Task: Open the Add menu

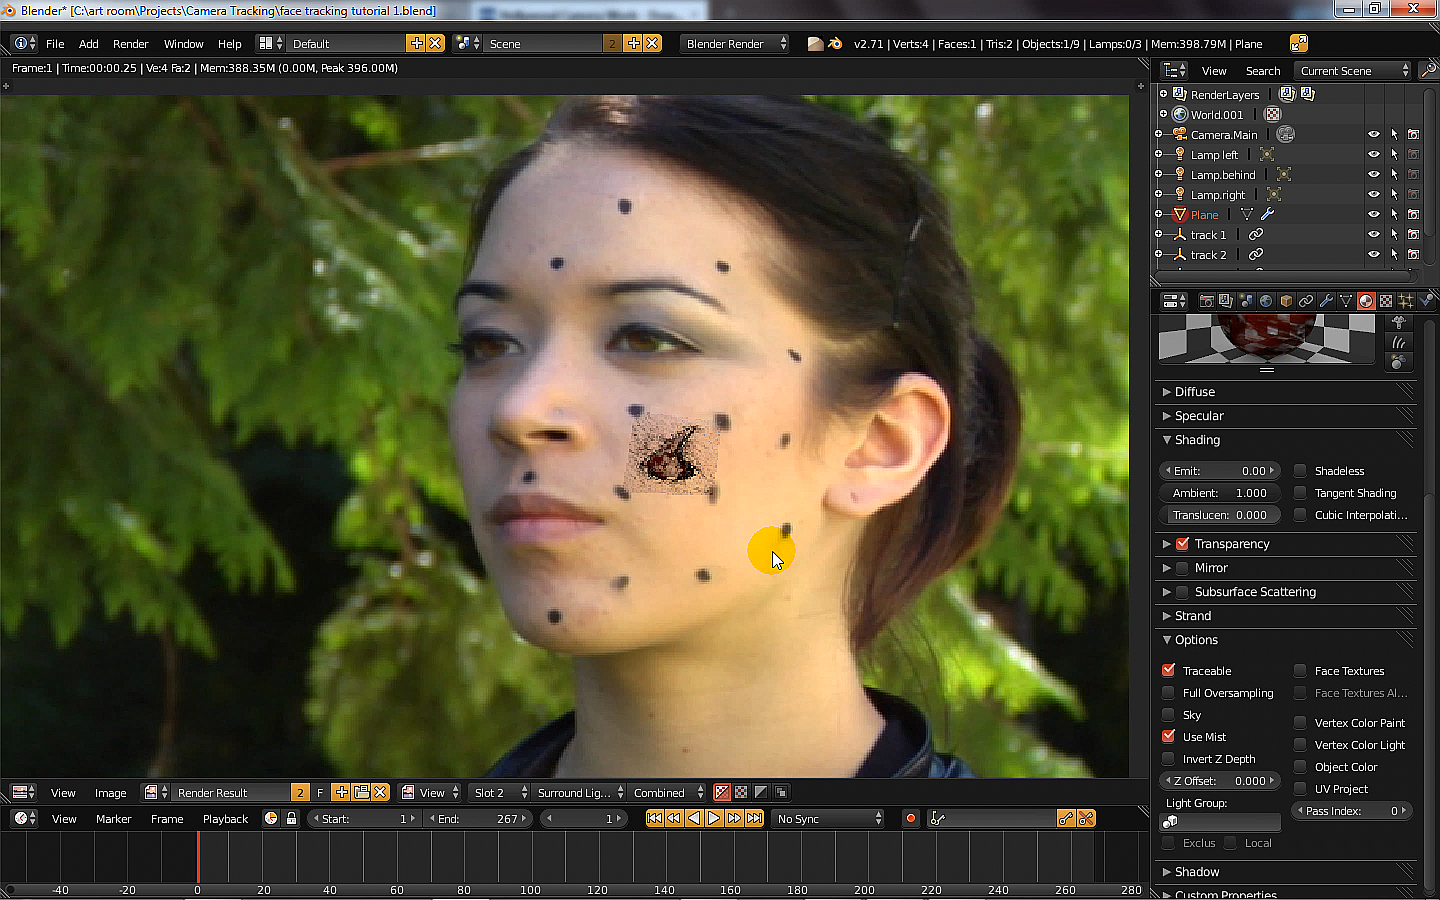Action: (89, 44)
